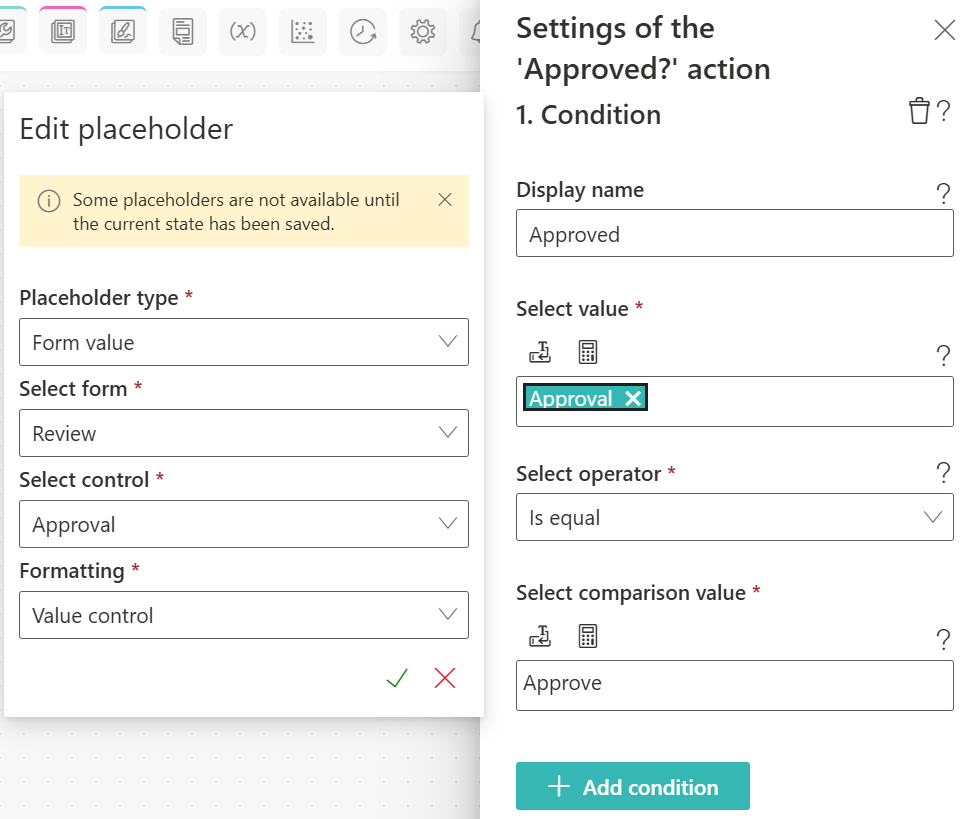Open the settings gear in toolbar
The image size is (973, 819).
point(422,32)
